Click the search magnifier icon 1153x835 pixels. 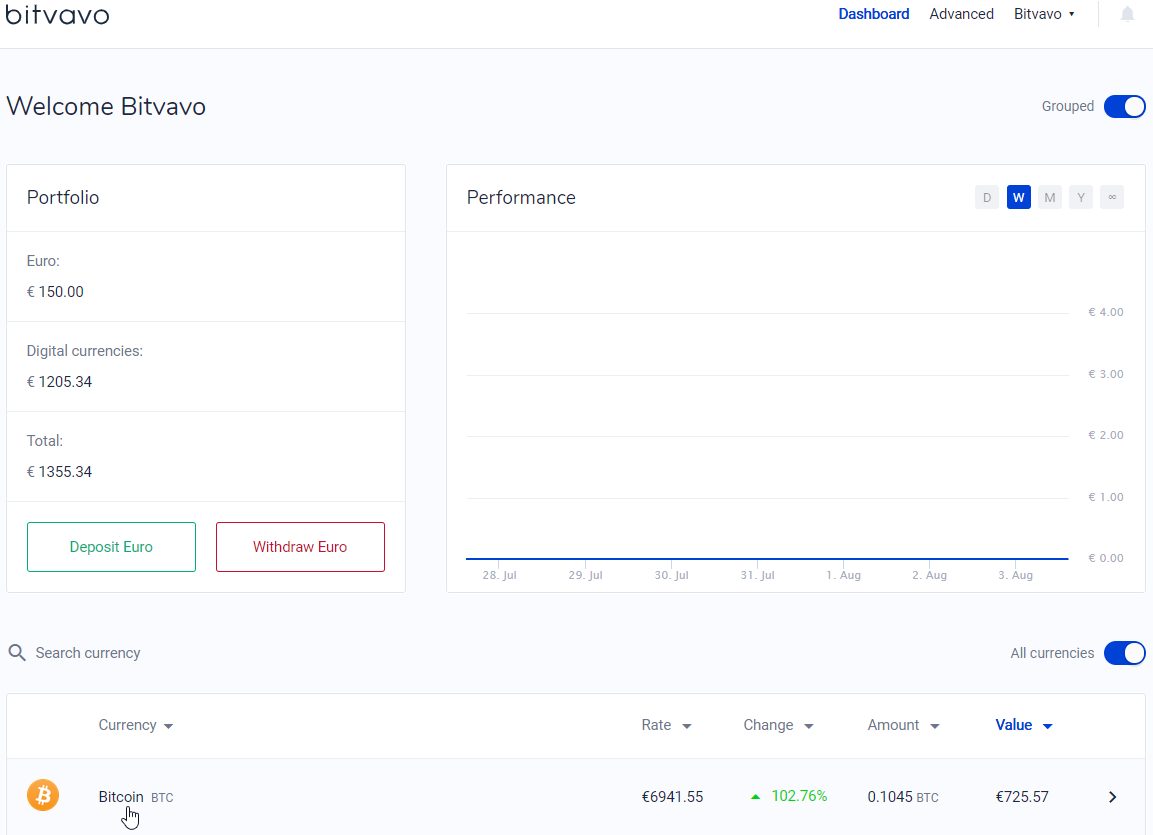coord(17,653)
